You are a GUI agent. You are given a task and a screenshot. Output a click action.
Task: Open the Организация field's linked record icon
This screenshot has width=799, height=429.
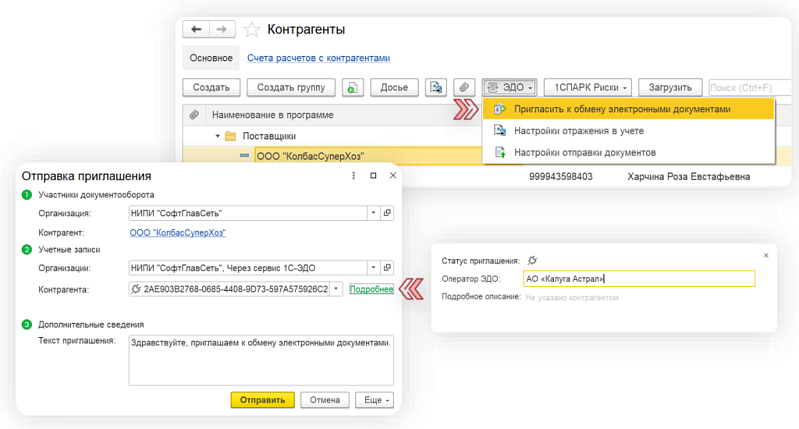click(387, 213)
